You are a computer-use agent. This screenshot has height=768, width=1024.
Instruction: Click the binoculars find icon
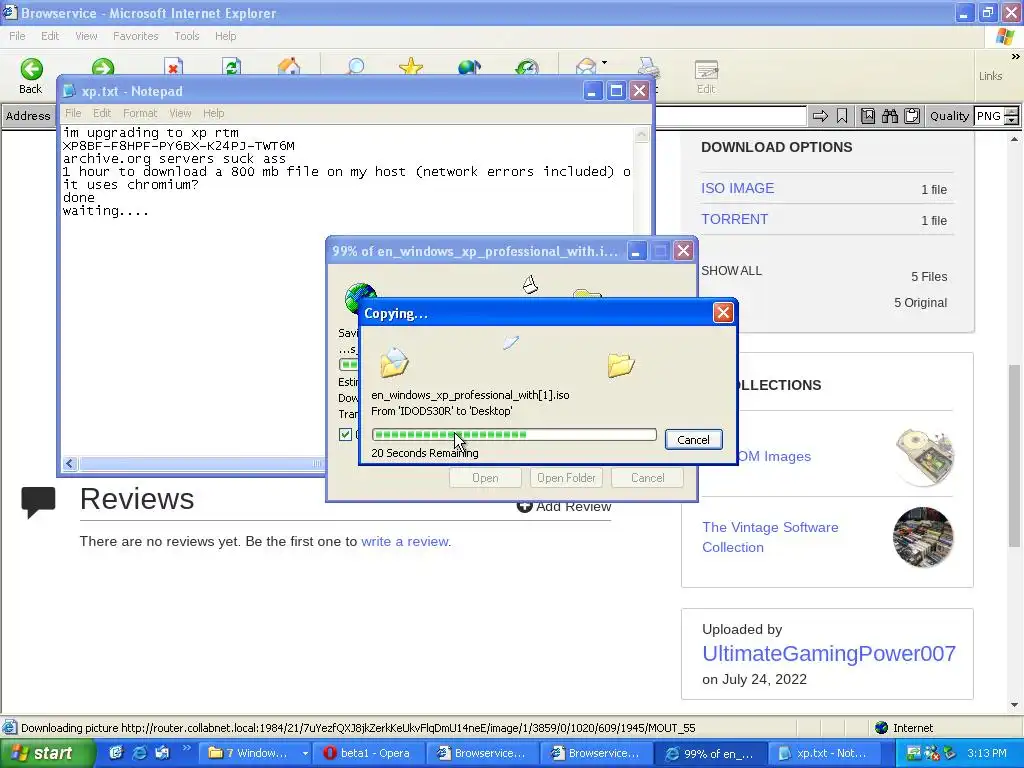point(890,116)
